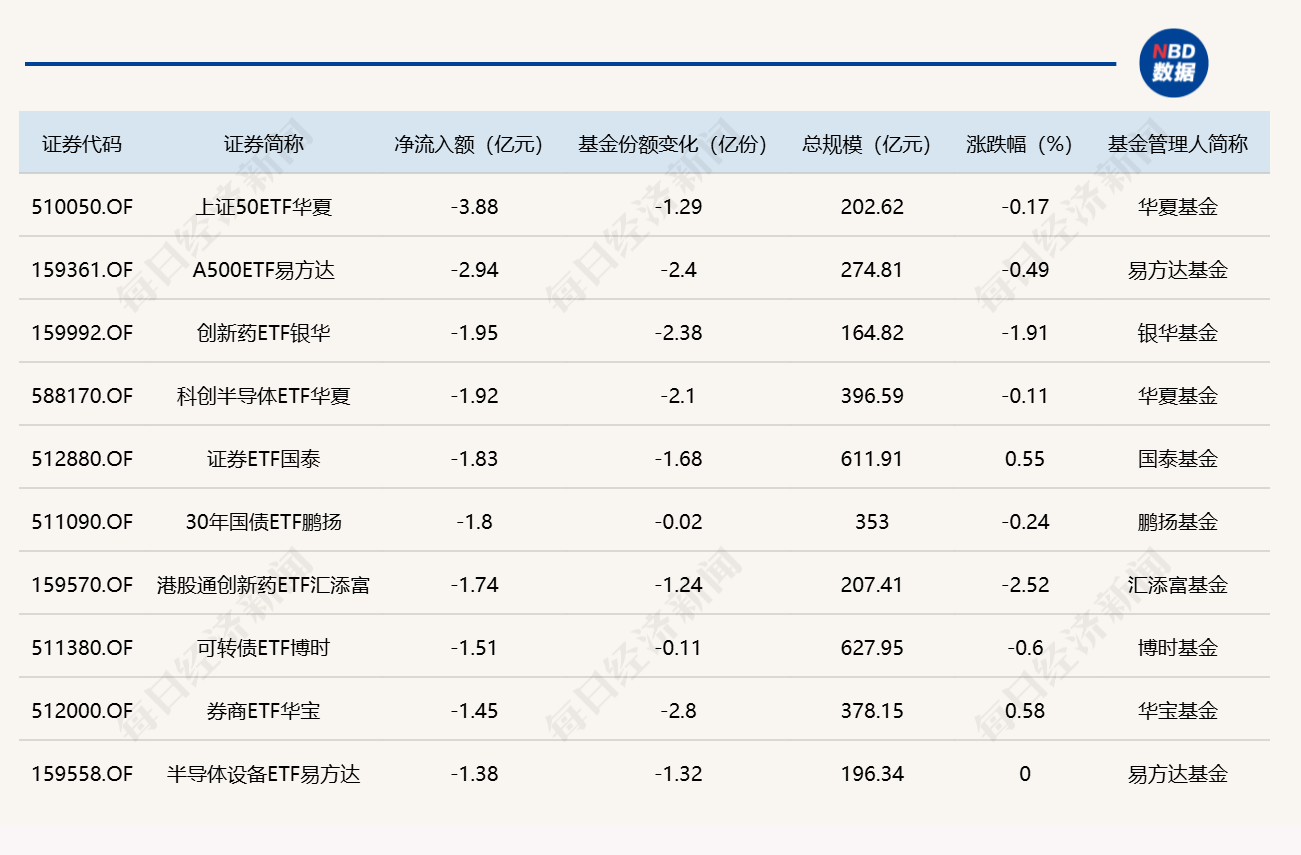Click net inflow value -2.94
Image resolution: width=1301 pixels, height=855 pixels.
474,270
